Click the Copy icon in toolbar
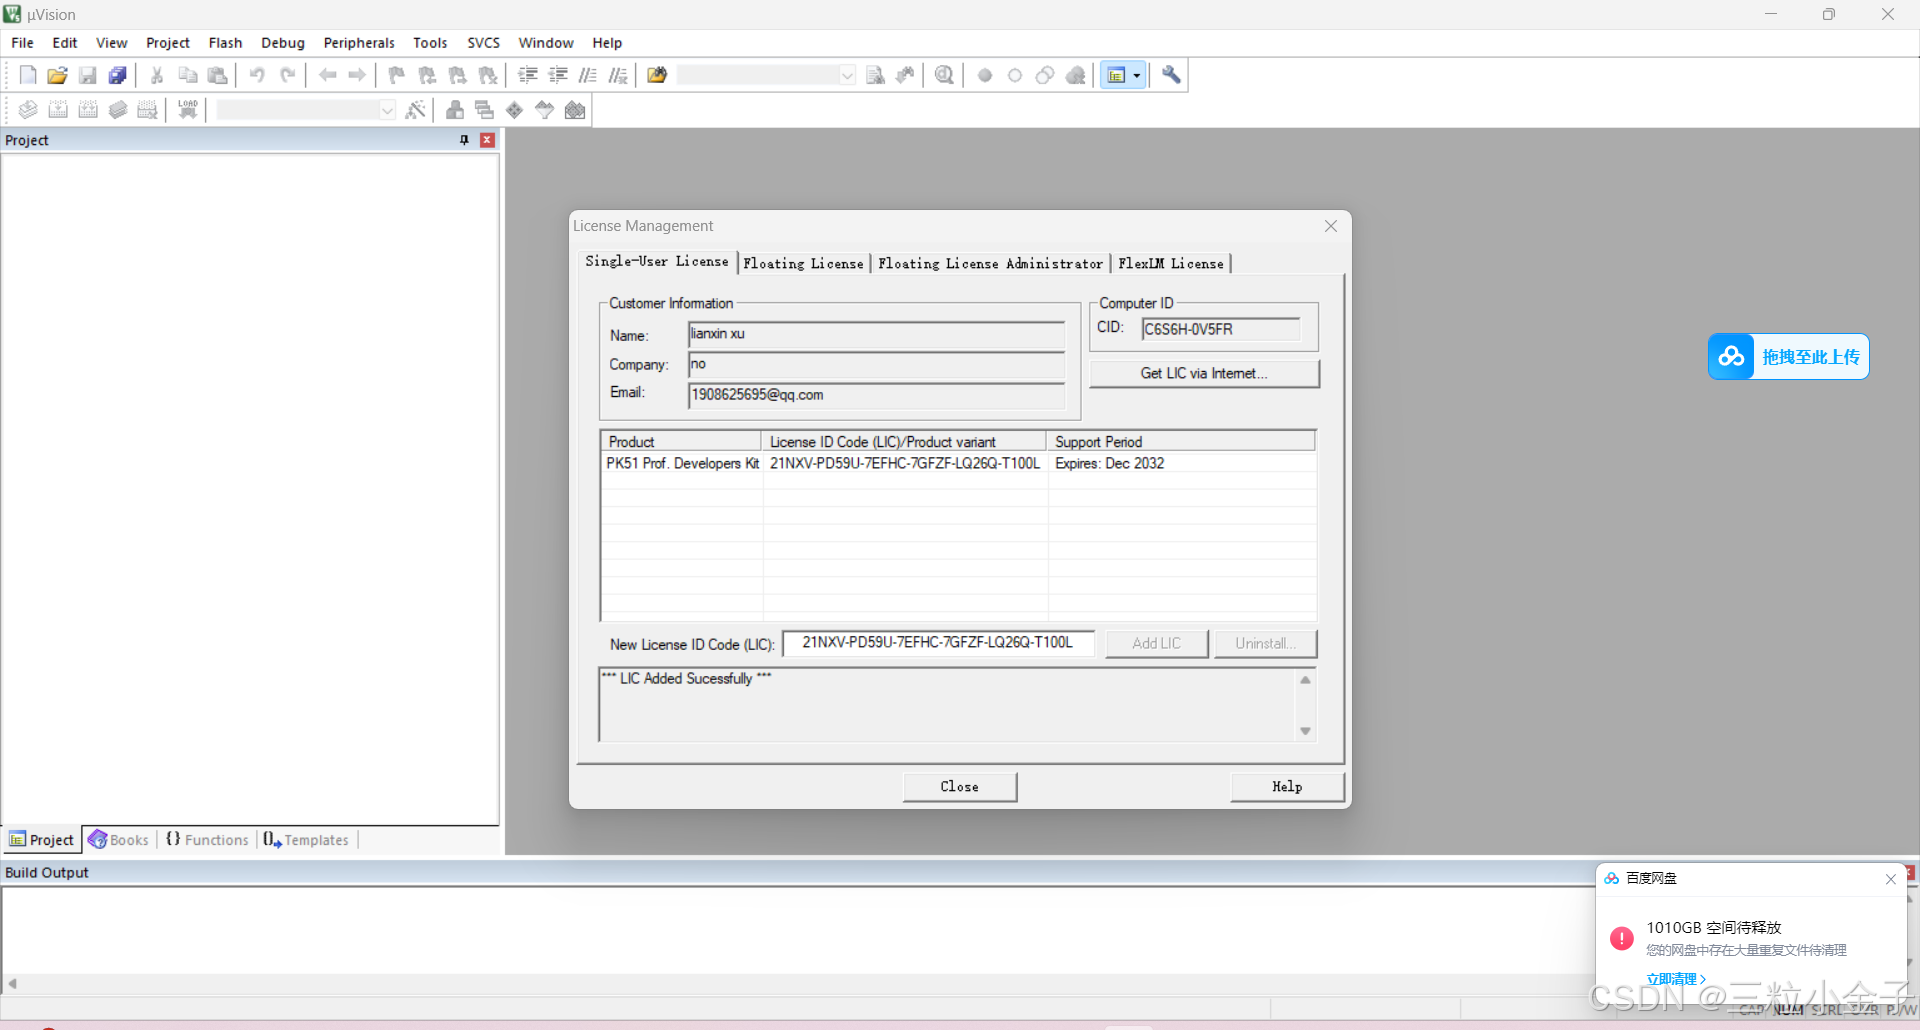Viewport: 1920px width, 1030px height. 187,75
